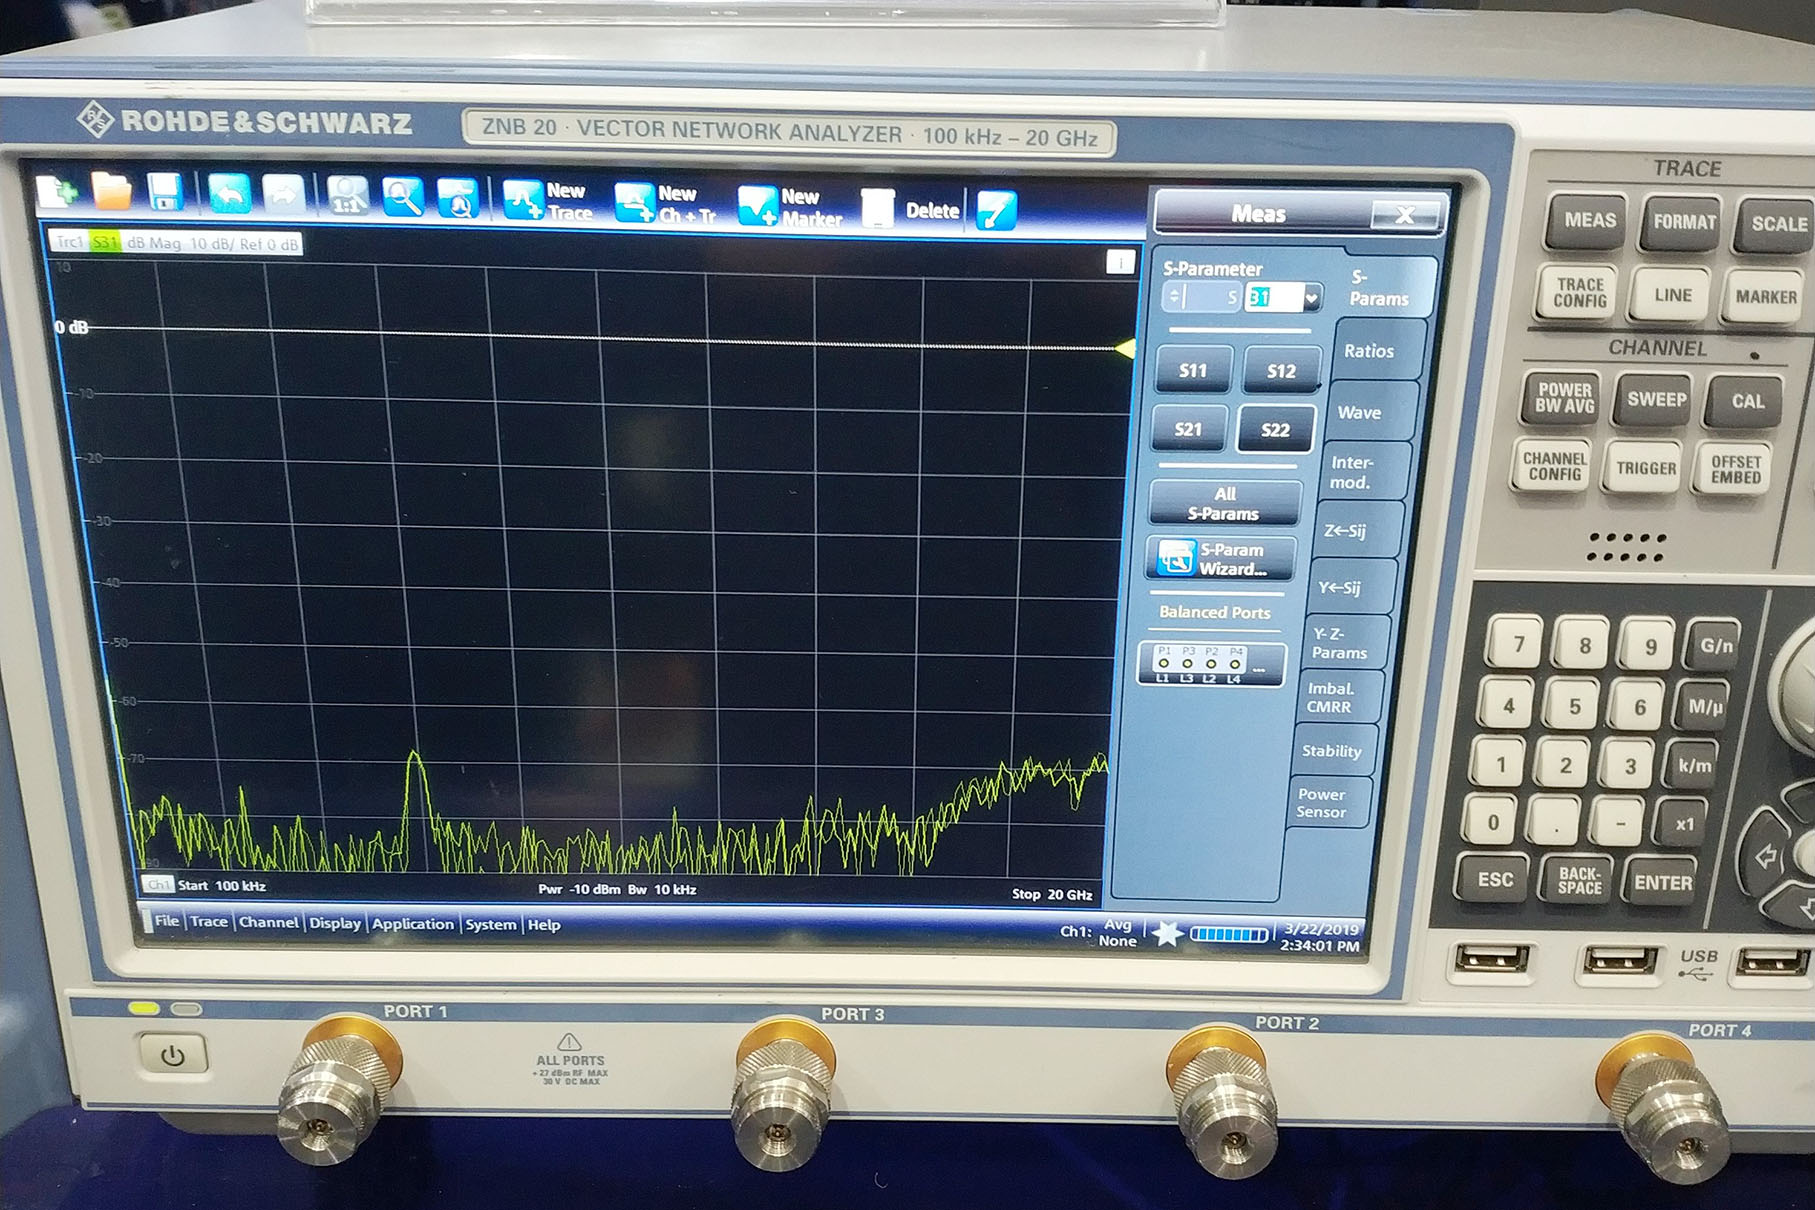
Task: Click the Stop 20 GHz frequency label
Action: pos(1052,894)
